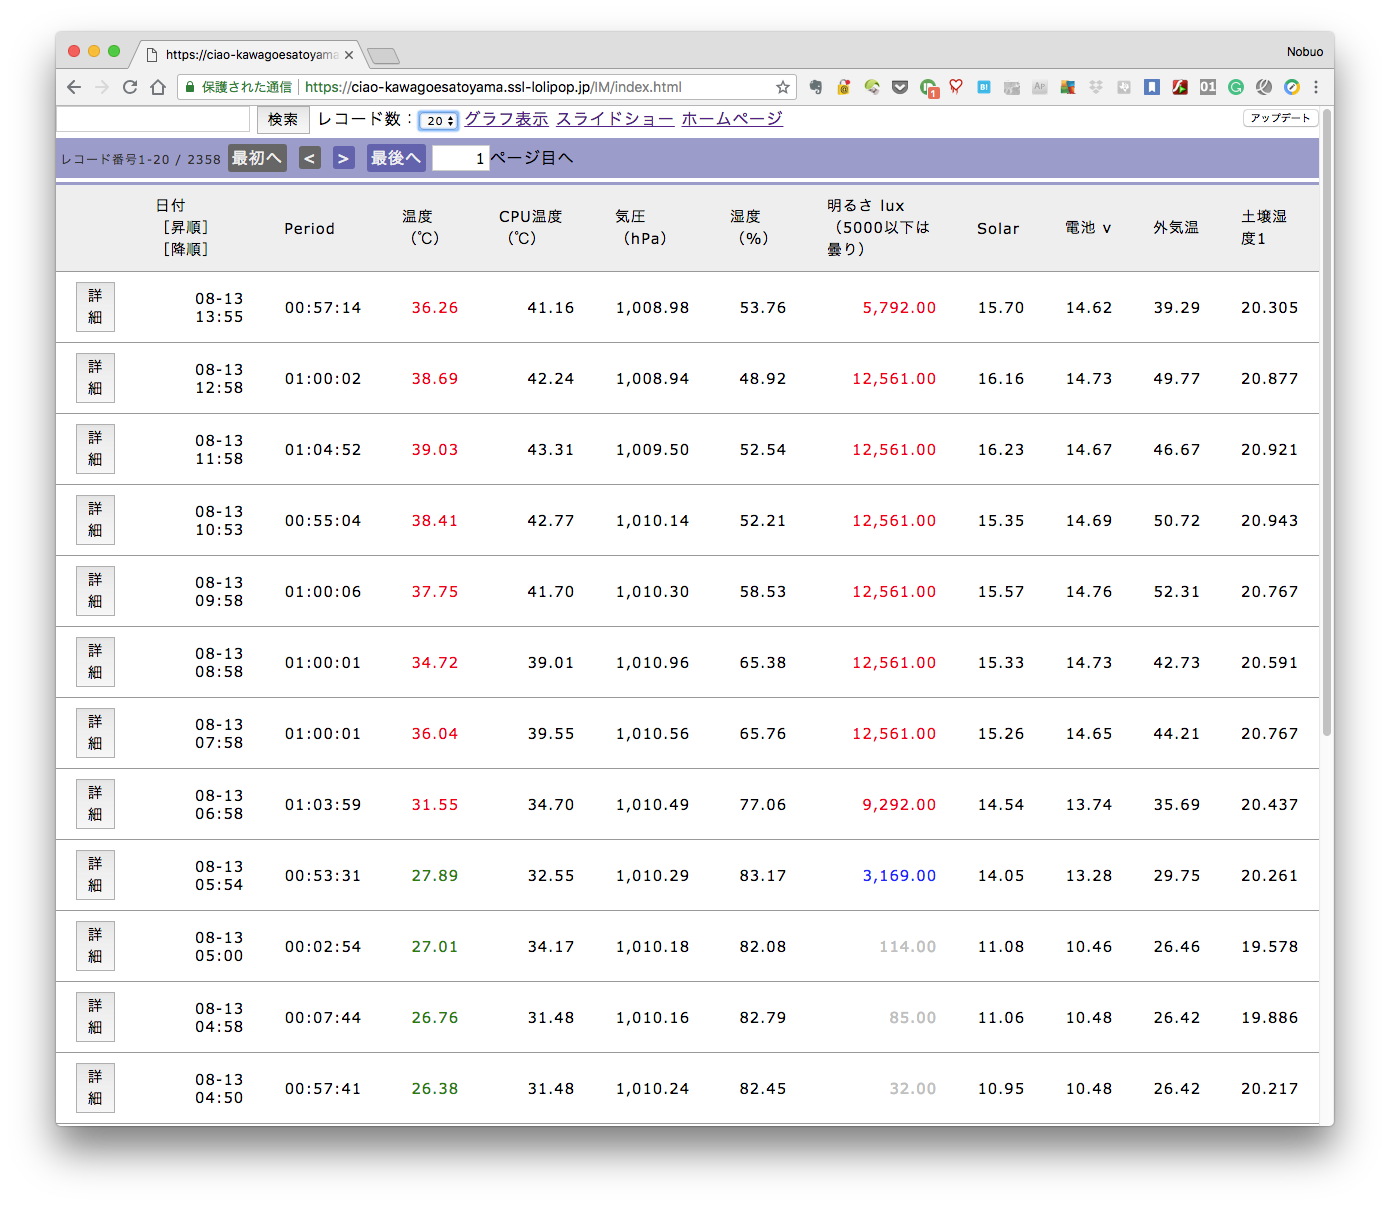Click the Dropbox extension icon

tap(1096, 87)
